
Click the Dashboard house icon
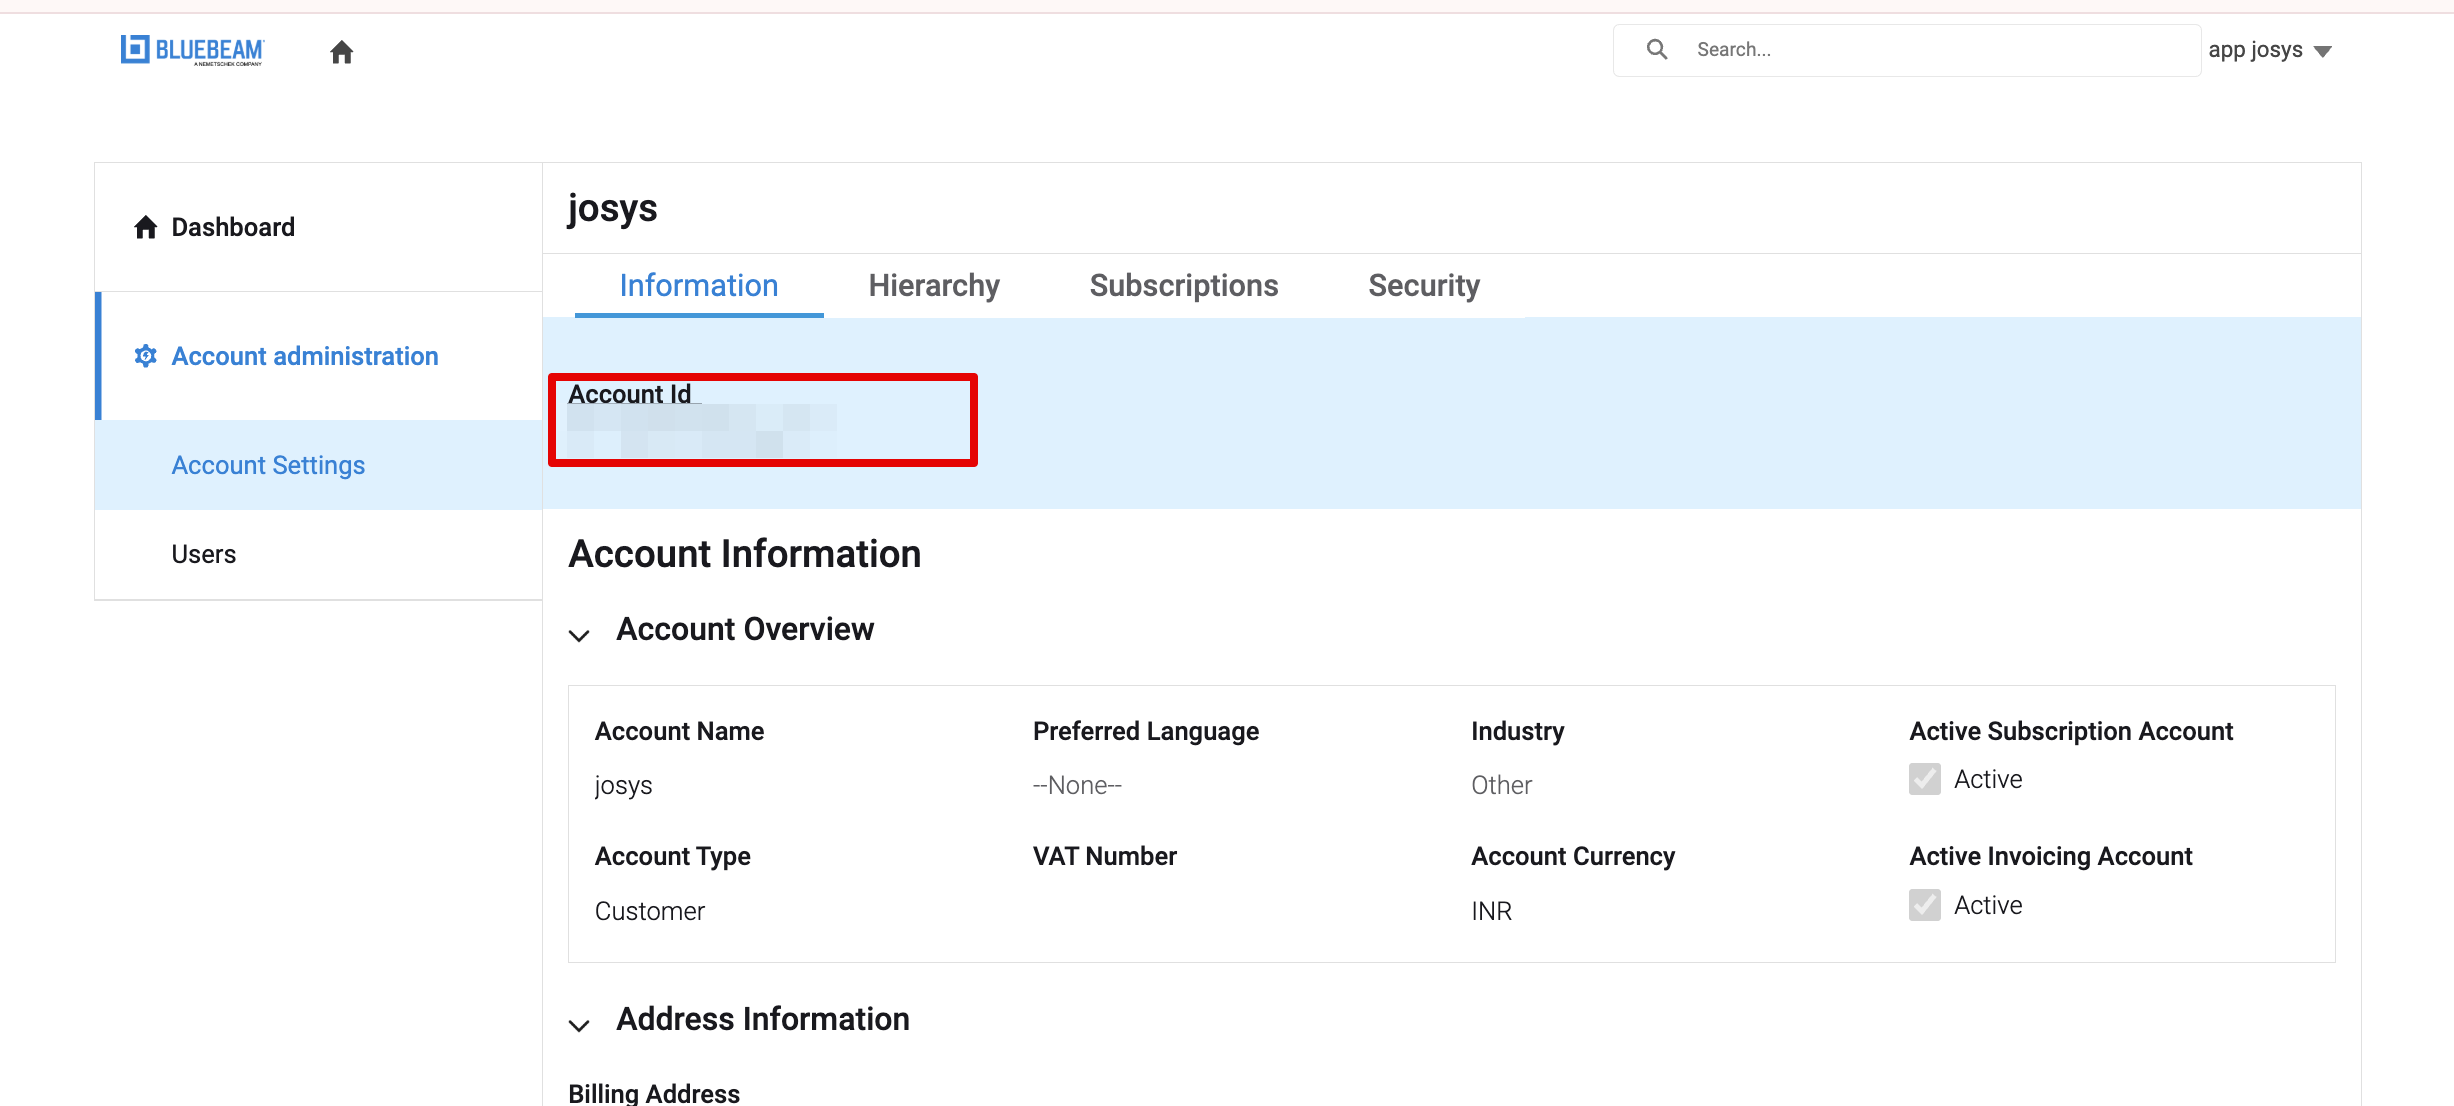[x=146, y=228]
